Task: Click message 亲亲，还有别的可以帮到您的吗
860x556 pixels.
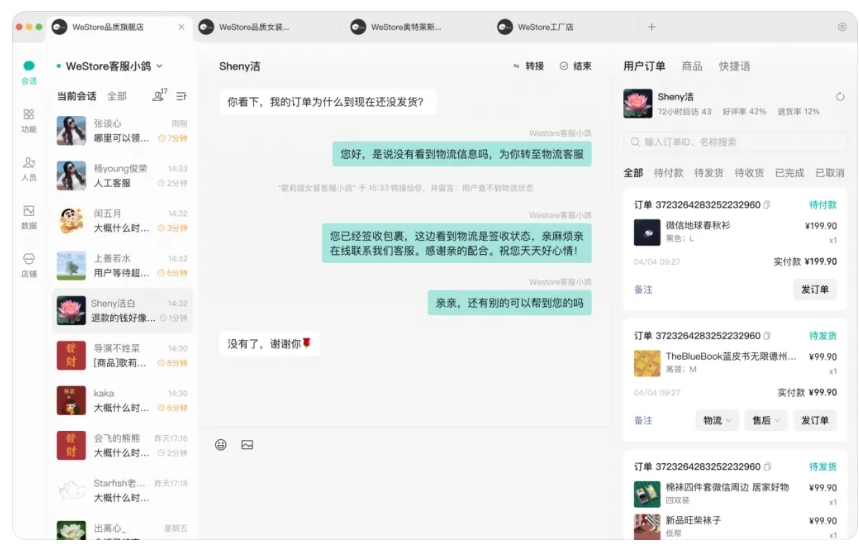Action: click(510, 303)
